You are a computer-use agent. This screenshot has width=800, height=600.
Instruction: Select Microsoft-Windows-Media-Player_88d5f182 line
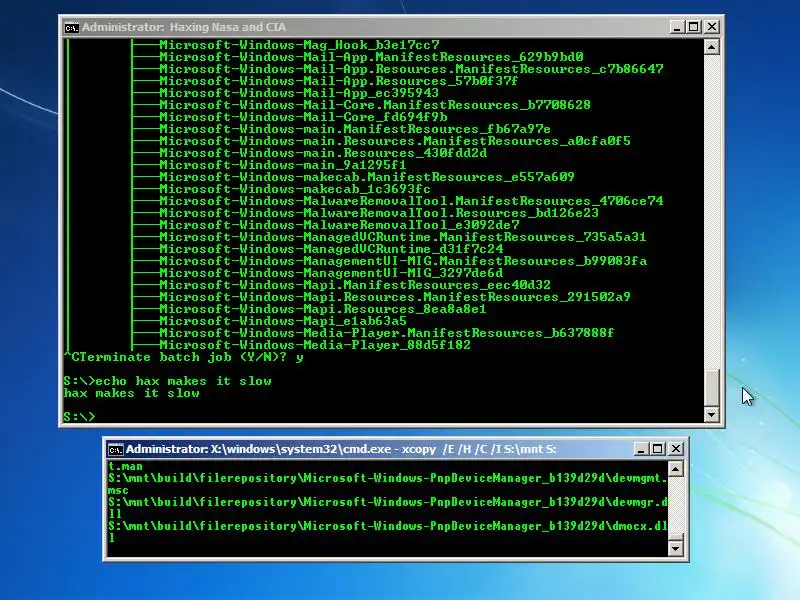(315, 344)
